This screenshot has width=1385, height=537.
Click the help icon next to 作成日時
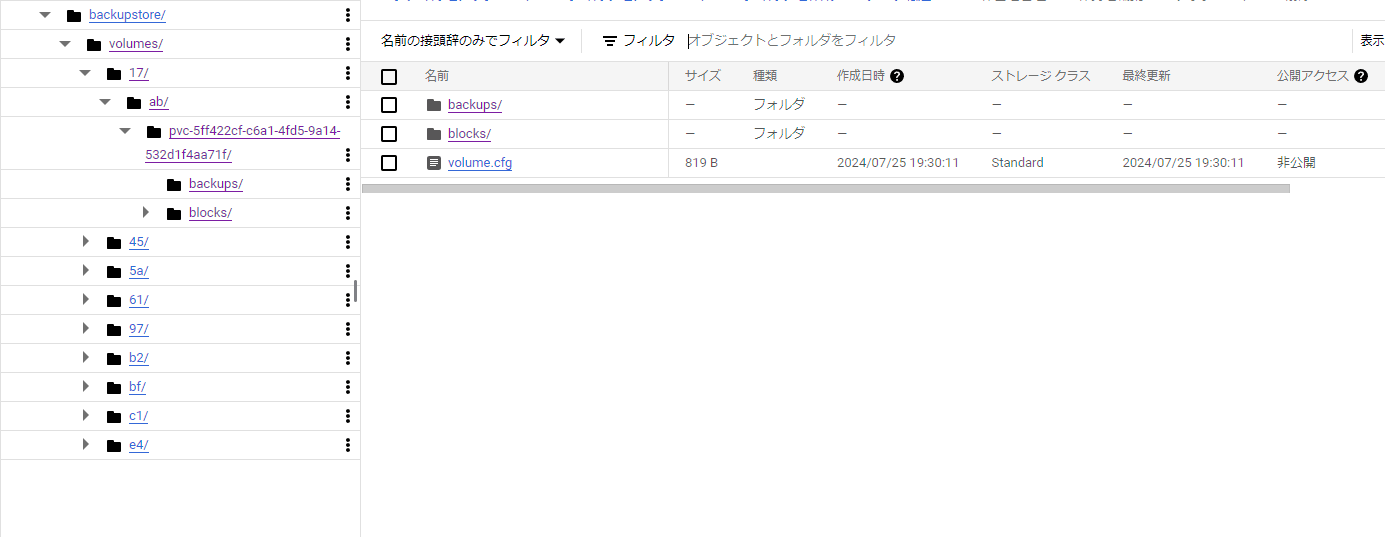tap(897, 76)
